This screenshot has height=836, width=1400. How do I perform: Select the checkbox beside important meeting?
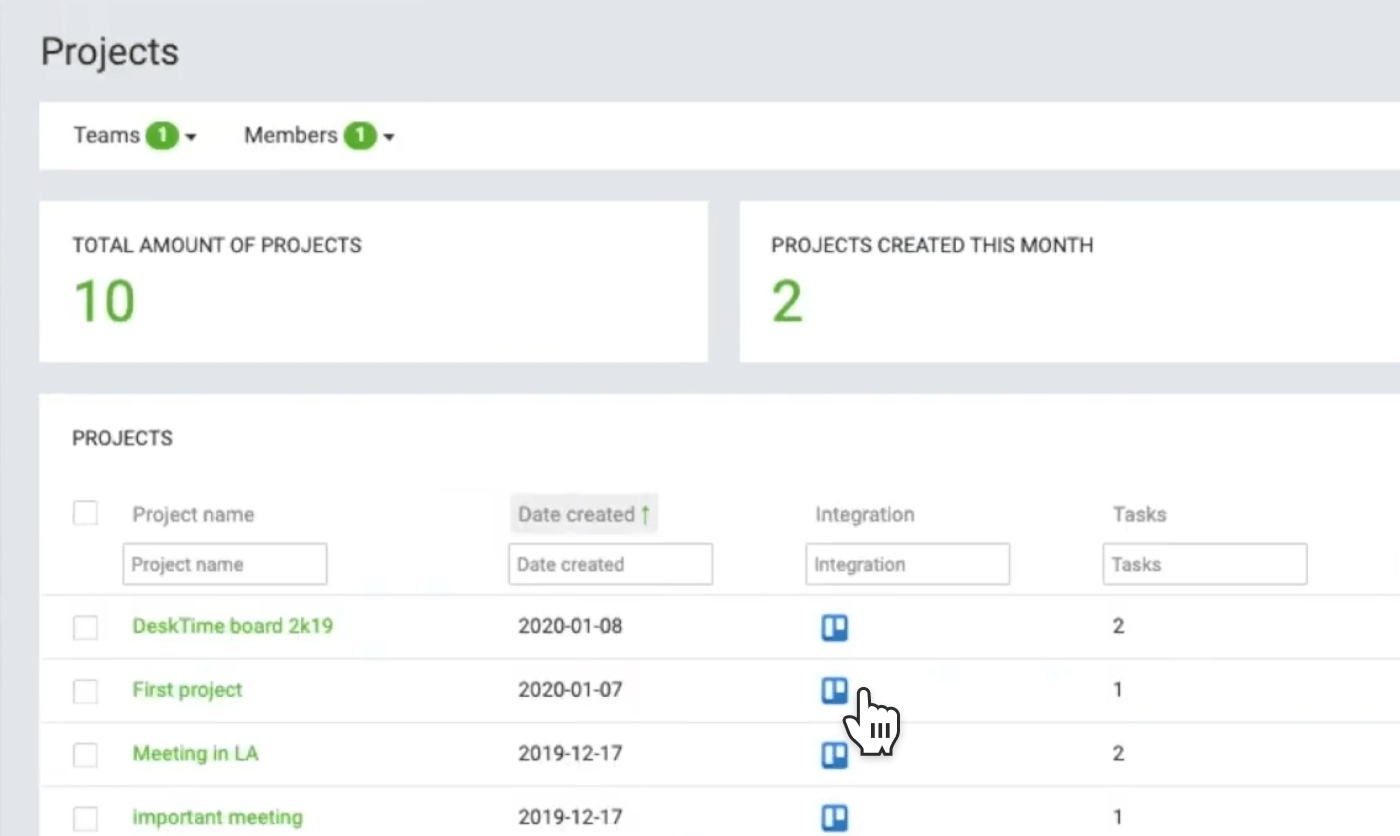85,817
